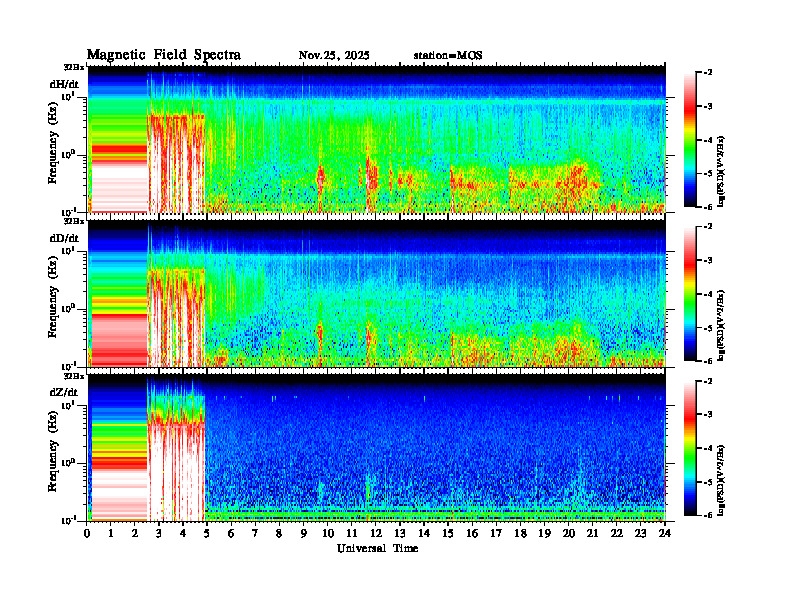Click hour "1" on the time axis
Image resolution: width=792 pixels, height=612 pixels.
[x=111, y=533]
